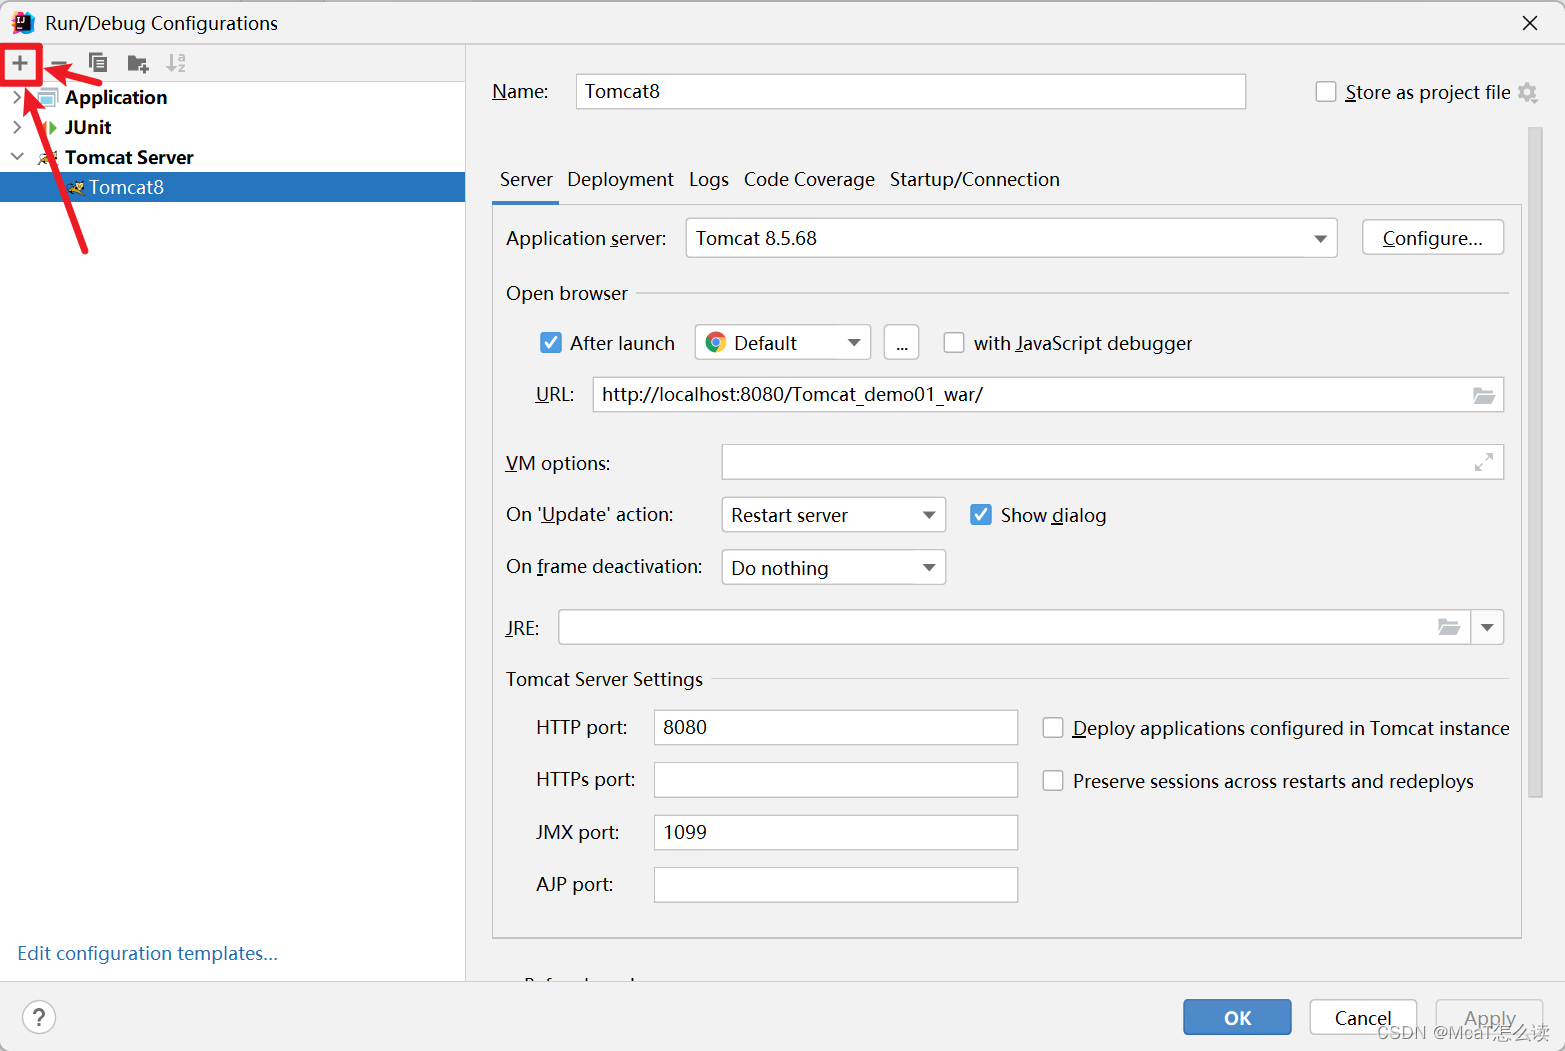Collapse the Tomcat Server tree node
This screenshot has height=1051, width=1565.
coord(17,157)
